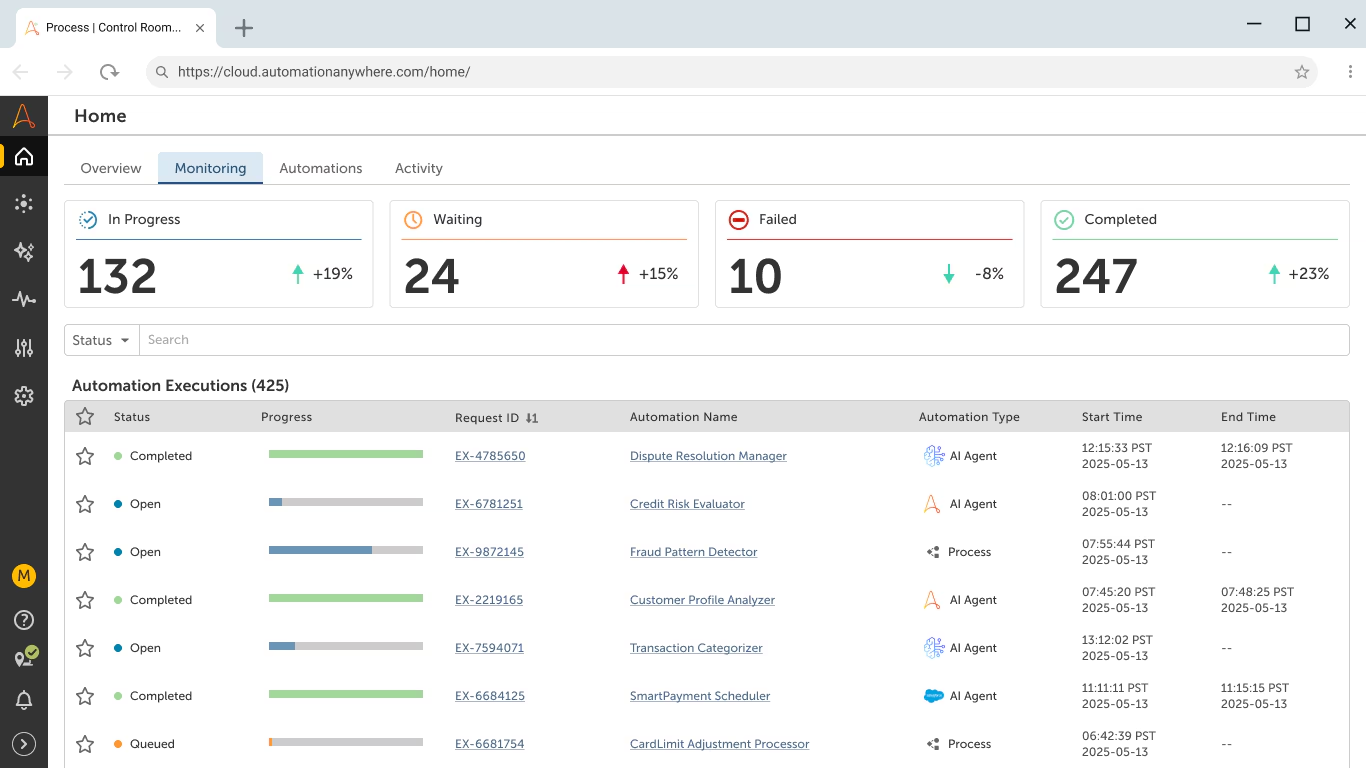Viewport: 1366px width, 768px height.
Task: Open the Status filter dropdown
Action: tap(100, 340)
